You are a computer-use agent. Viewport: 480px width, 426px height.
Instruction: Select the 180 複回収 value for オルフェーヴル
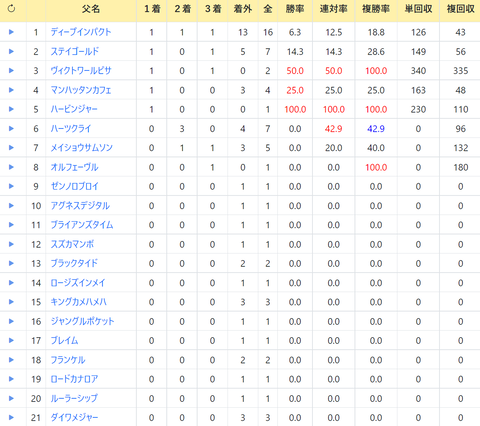[461, 167]
